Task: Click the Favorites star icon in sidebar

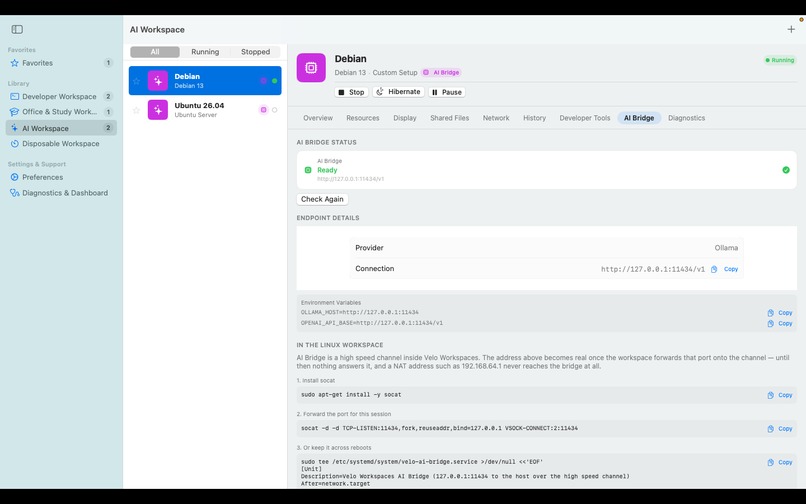Action: click(14, 63)
